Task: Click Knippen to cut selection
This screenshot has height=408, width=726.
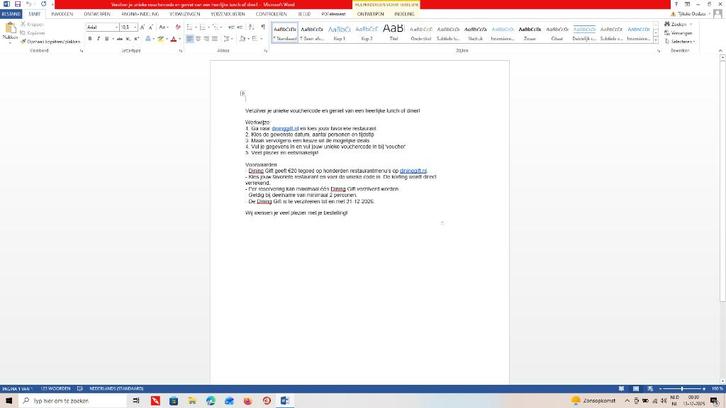Action: [x=35, y=24]
